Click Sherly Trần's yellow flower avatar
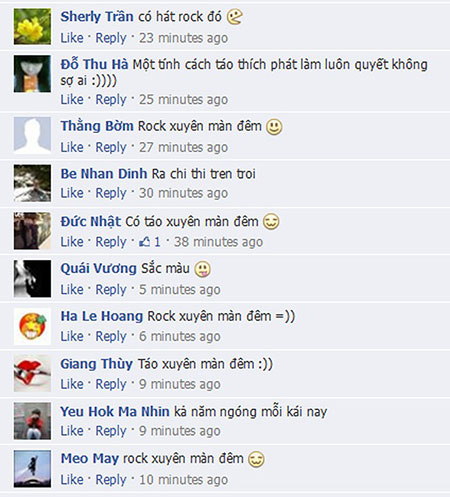450x497 pixels. (x=32, y=26)
